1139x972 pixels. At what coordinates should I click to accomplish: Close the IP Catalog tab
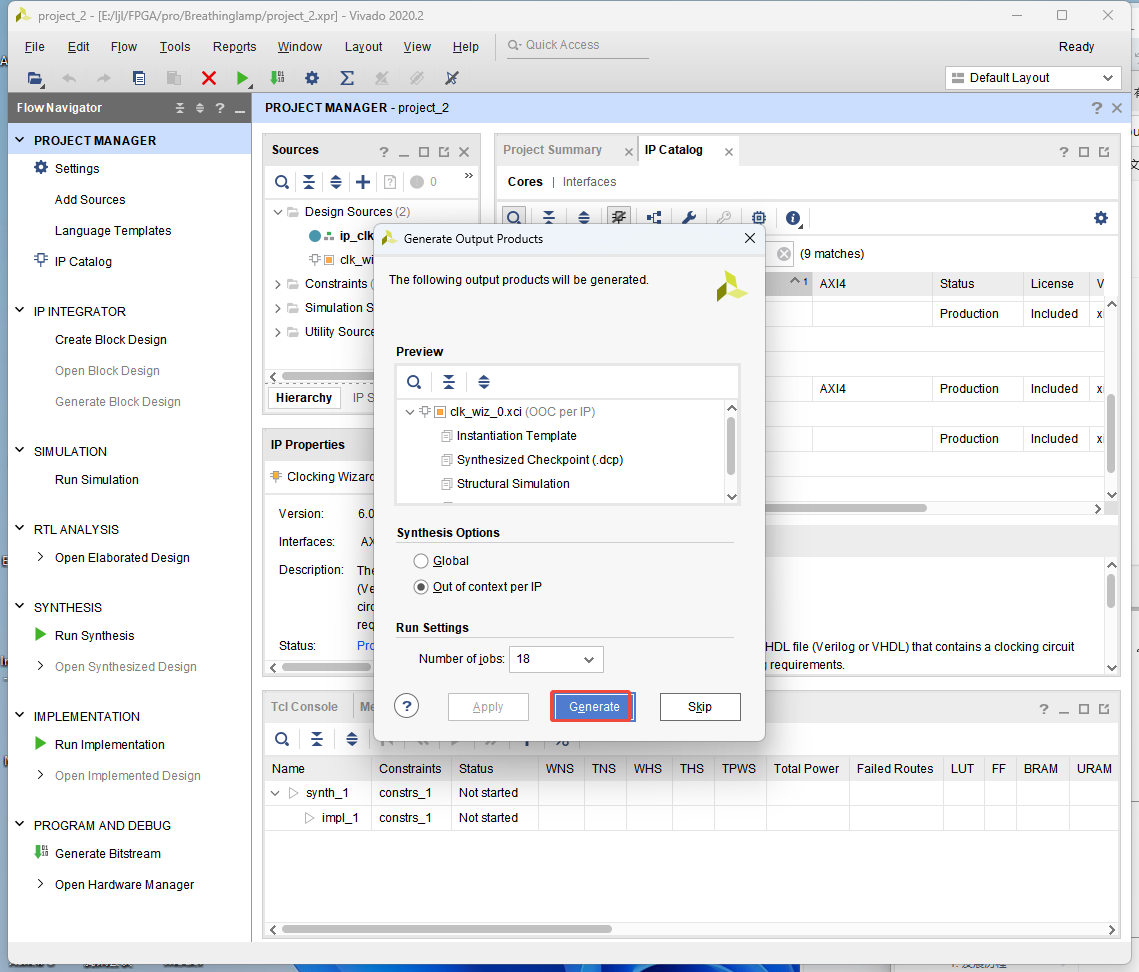click(x=729, y=152)
